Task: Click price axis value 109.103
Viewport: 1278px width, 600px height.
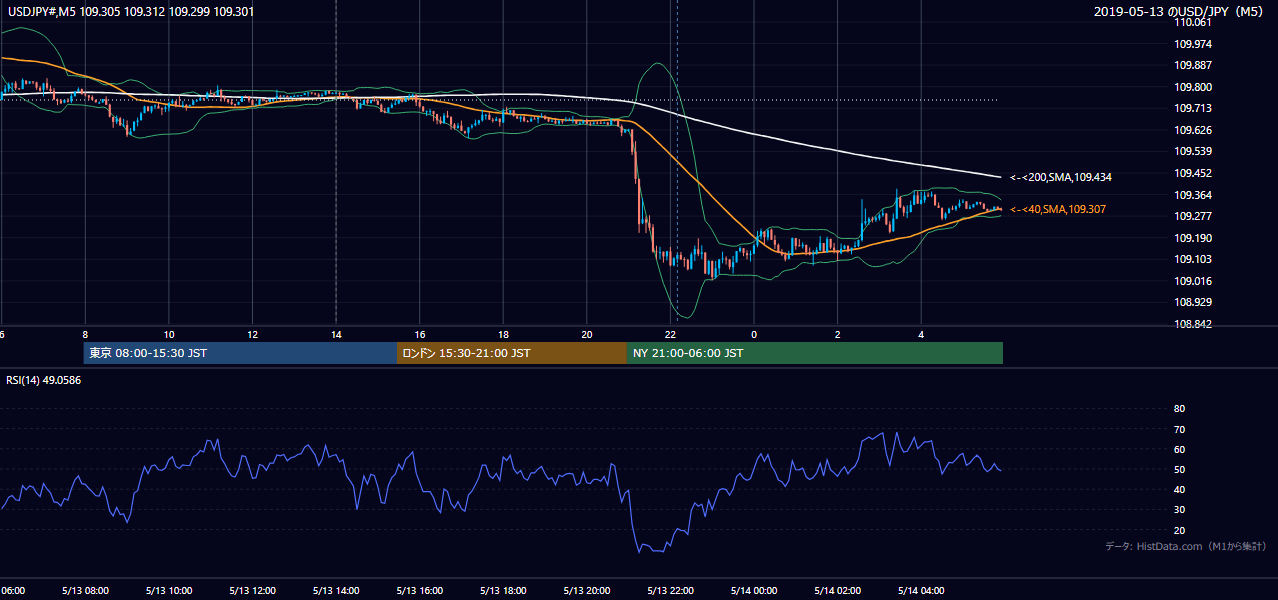Action: pyautogui.click(x=1192, y=259)
